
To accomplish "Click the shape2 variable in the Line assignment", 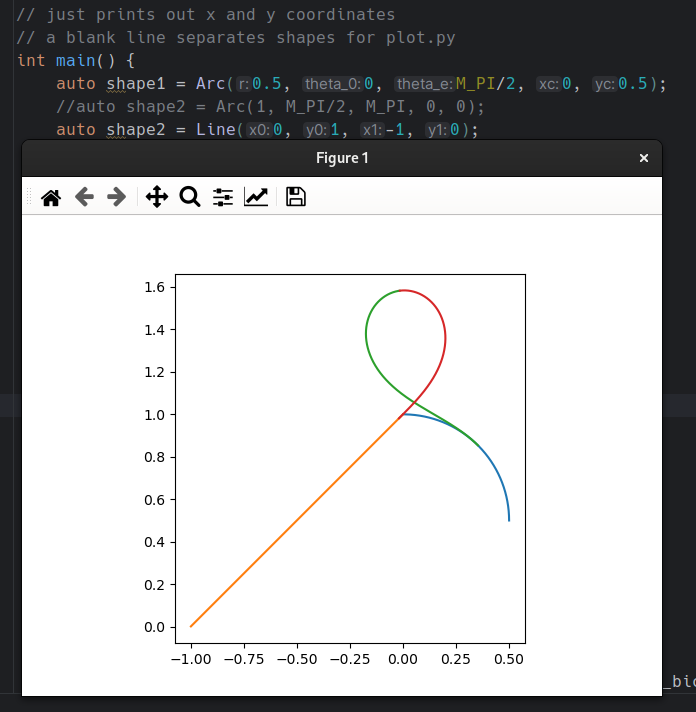I will [135, 130].
